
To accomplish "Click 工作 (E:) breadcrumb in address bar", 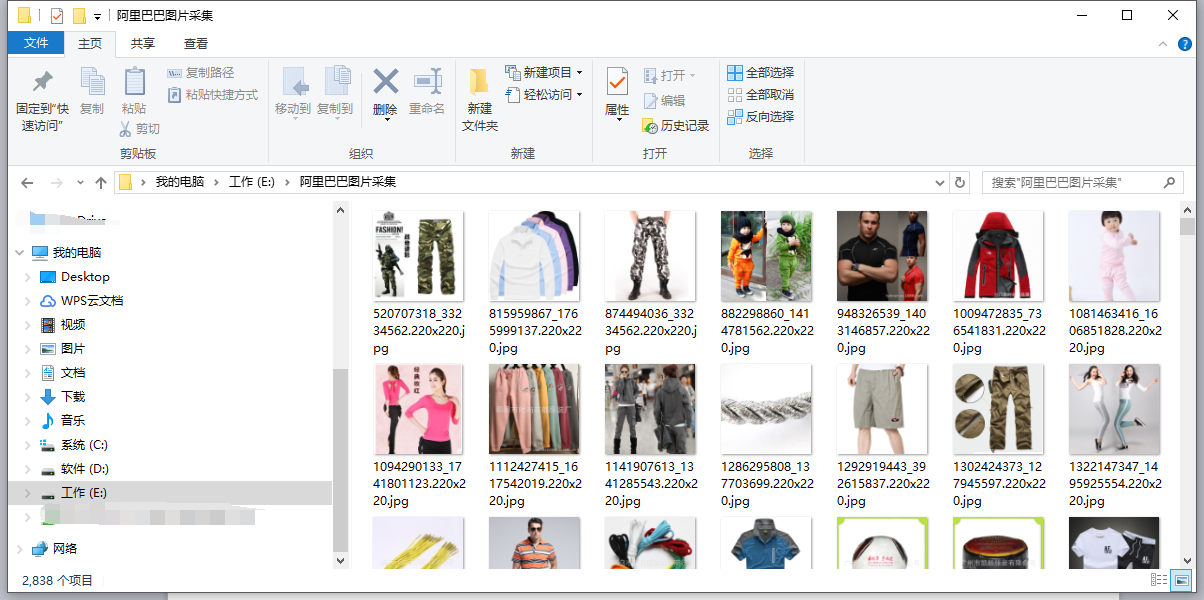I will [252, 182].
